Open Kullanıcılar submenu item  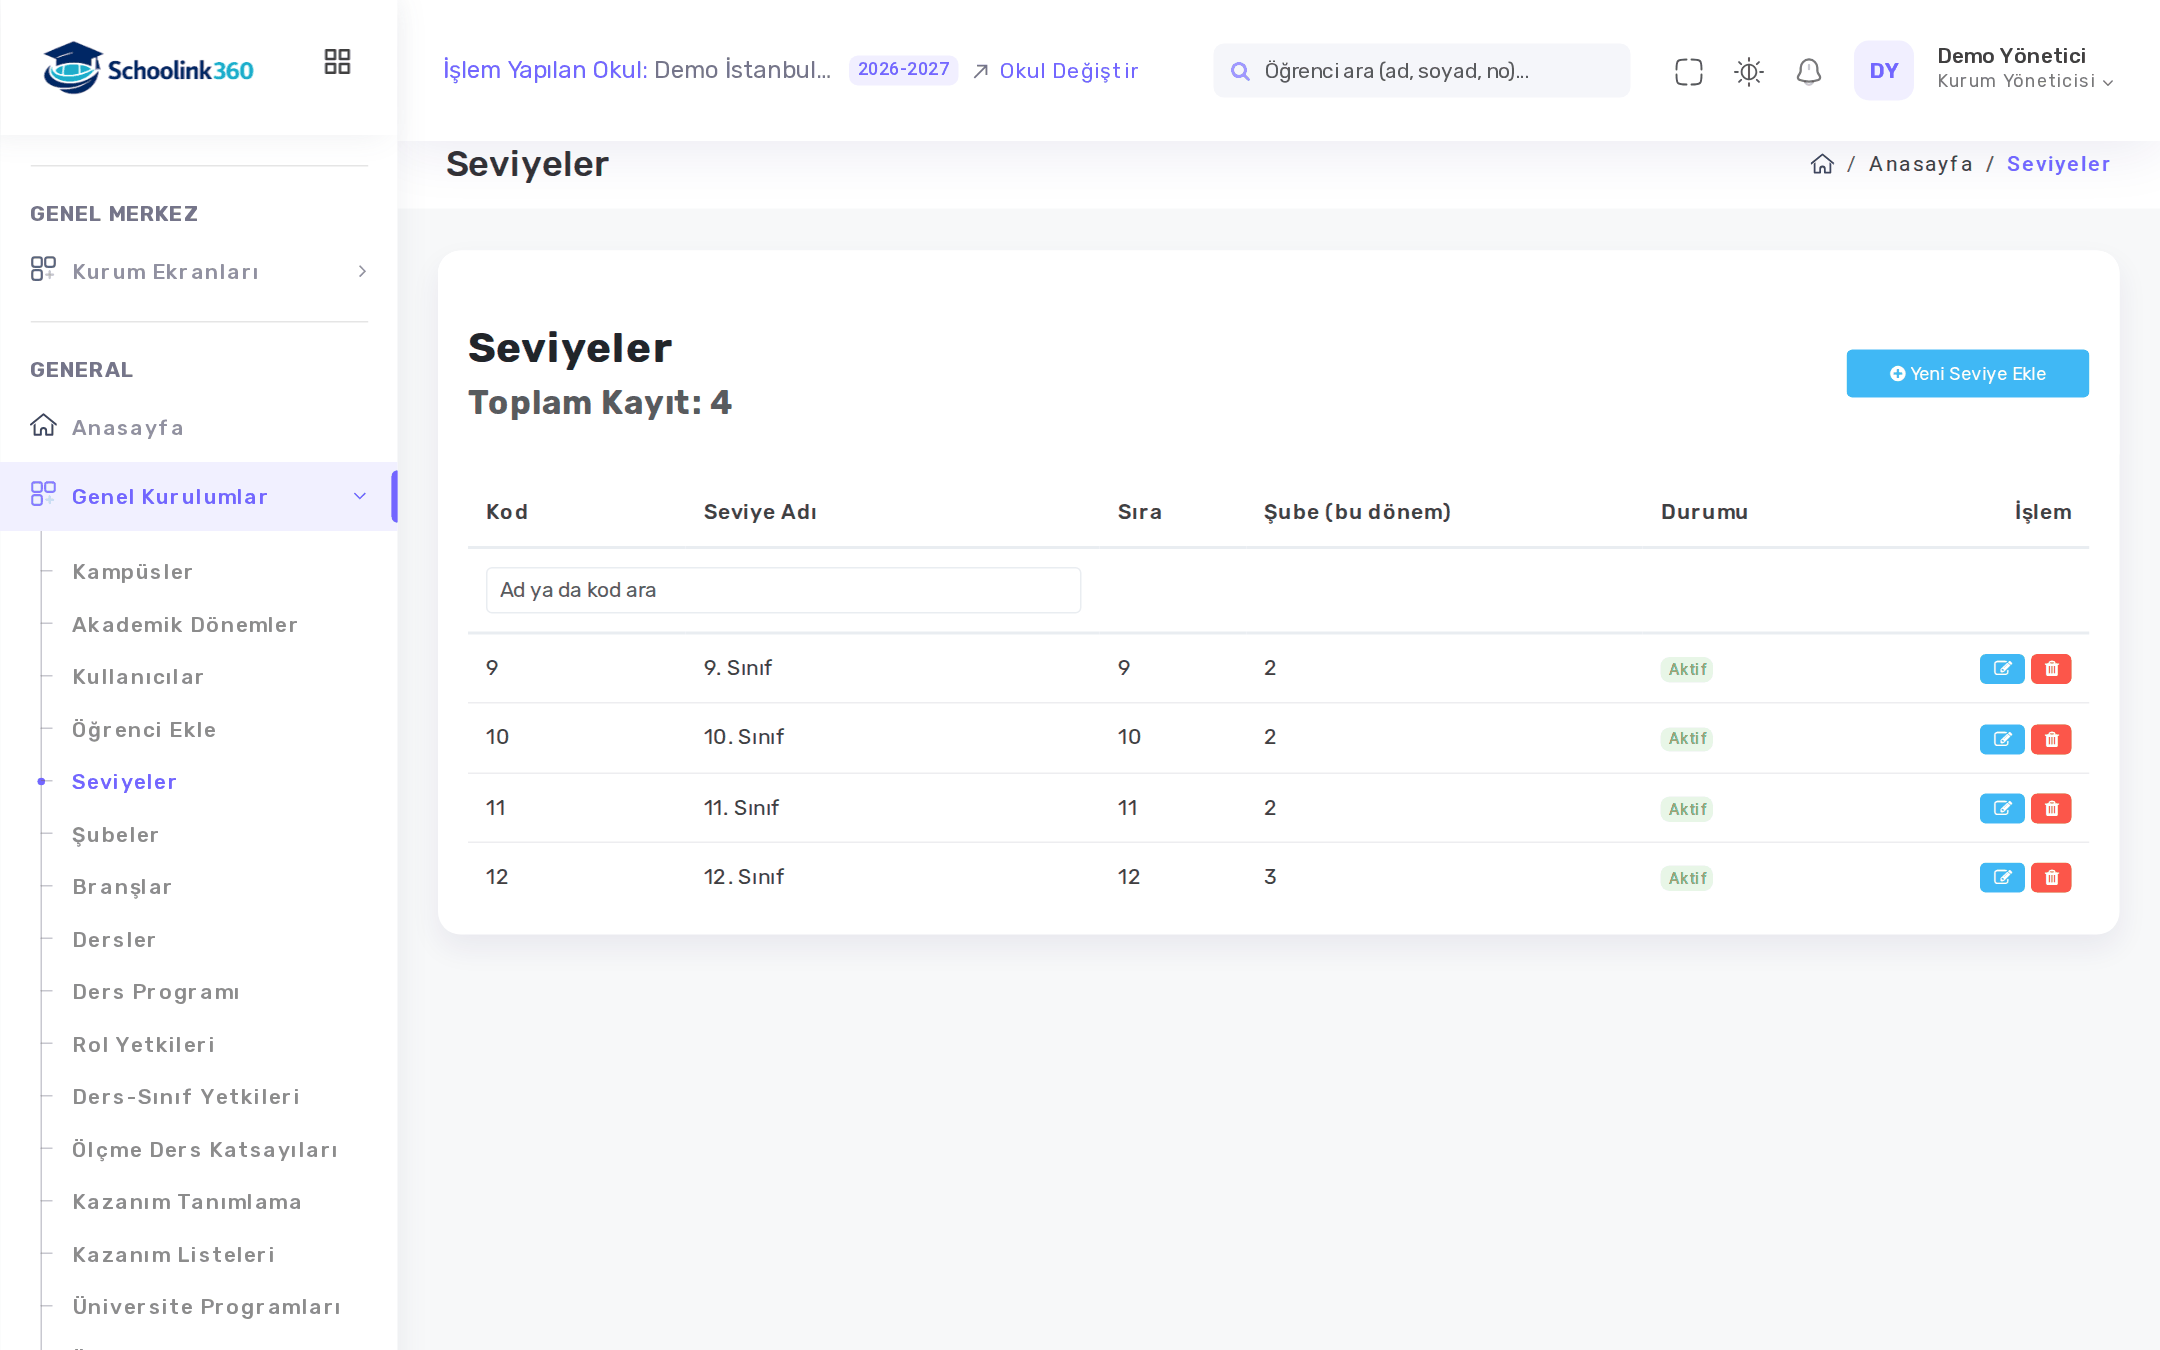click(138, 677)
